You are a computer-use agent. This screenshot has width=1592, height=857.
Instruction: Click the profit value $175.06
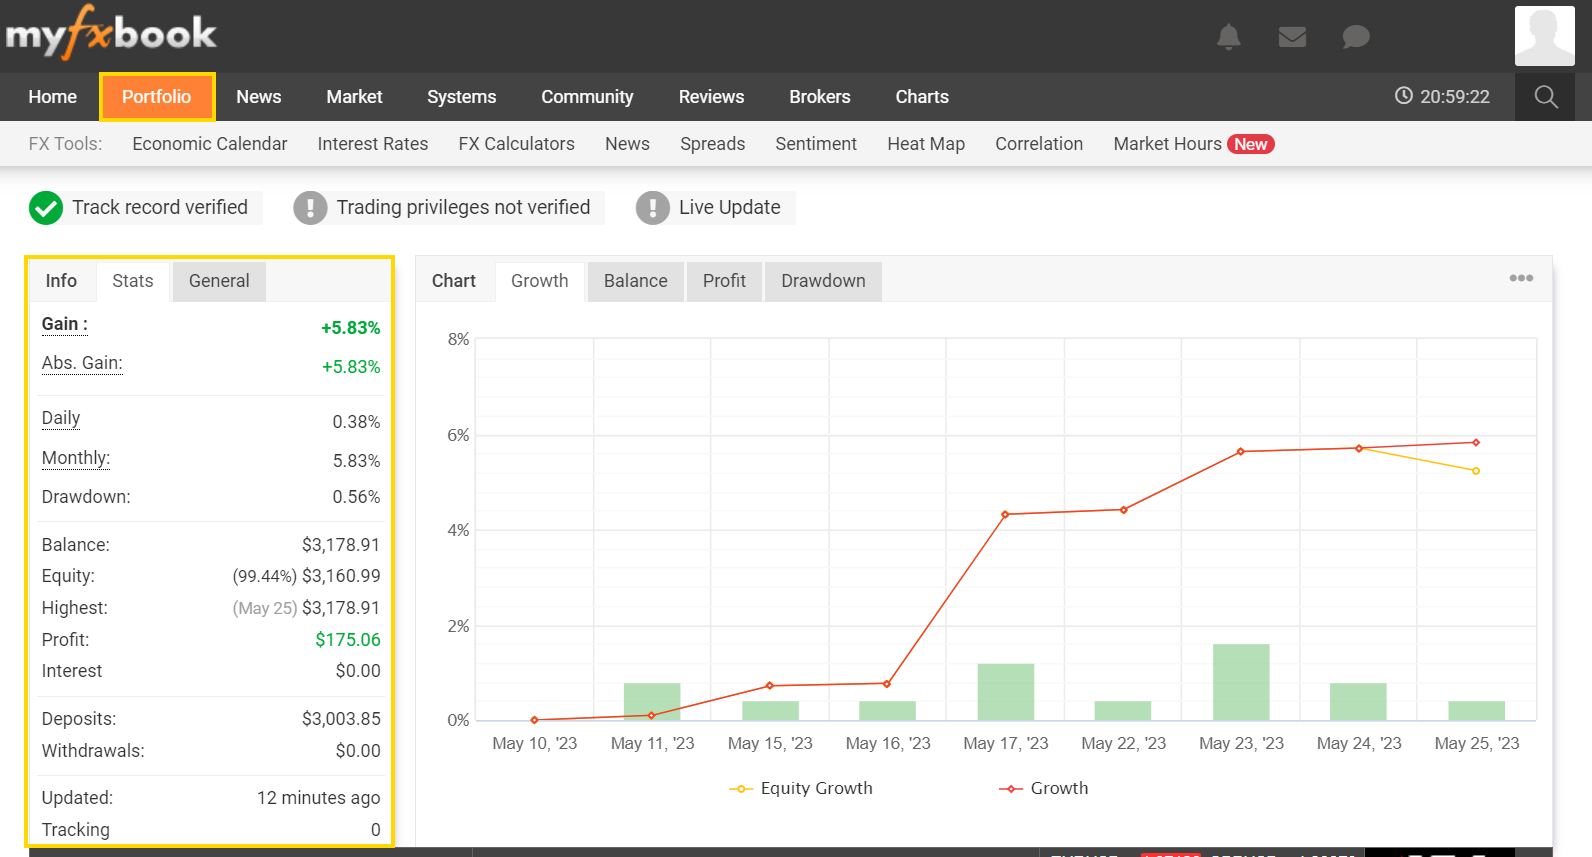coord(348,640)
